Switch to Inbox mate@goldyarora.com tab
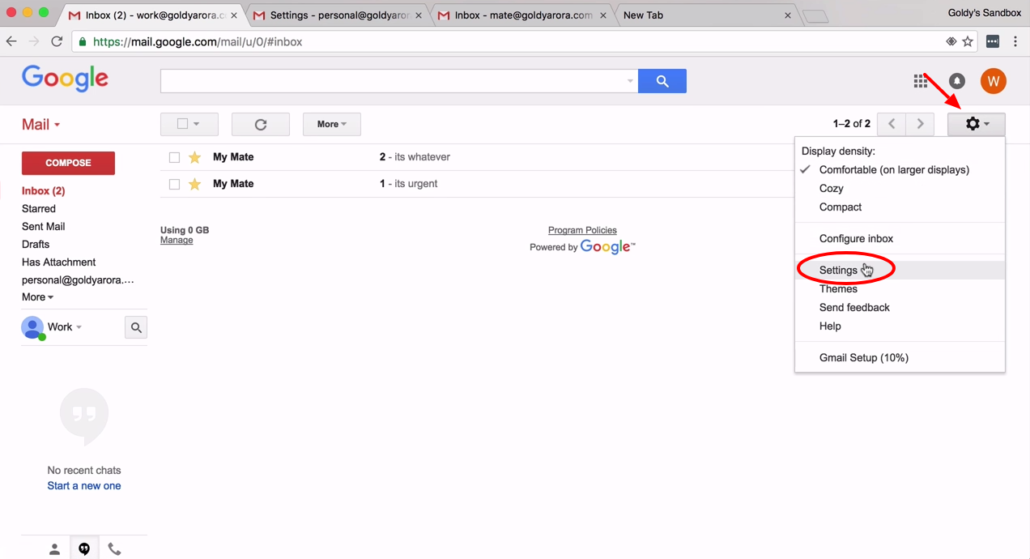Viewport: 1030px width, 559px height. tap(524, 15)
